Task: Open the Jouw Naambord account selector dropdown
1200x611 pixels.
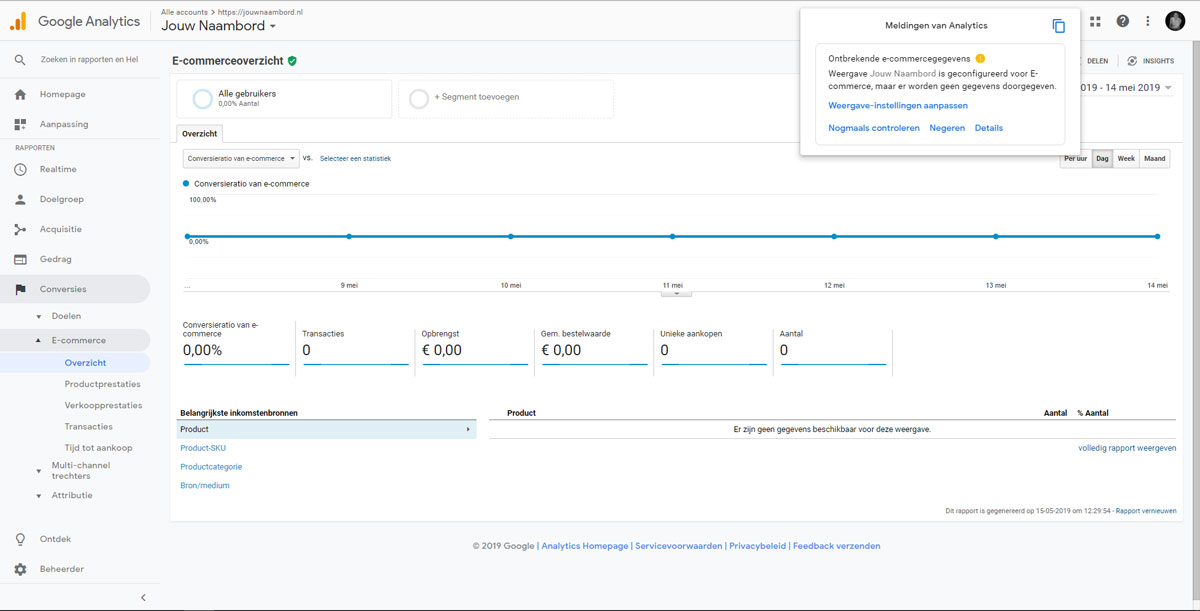Action: [218, 26]
